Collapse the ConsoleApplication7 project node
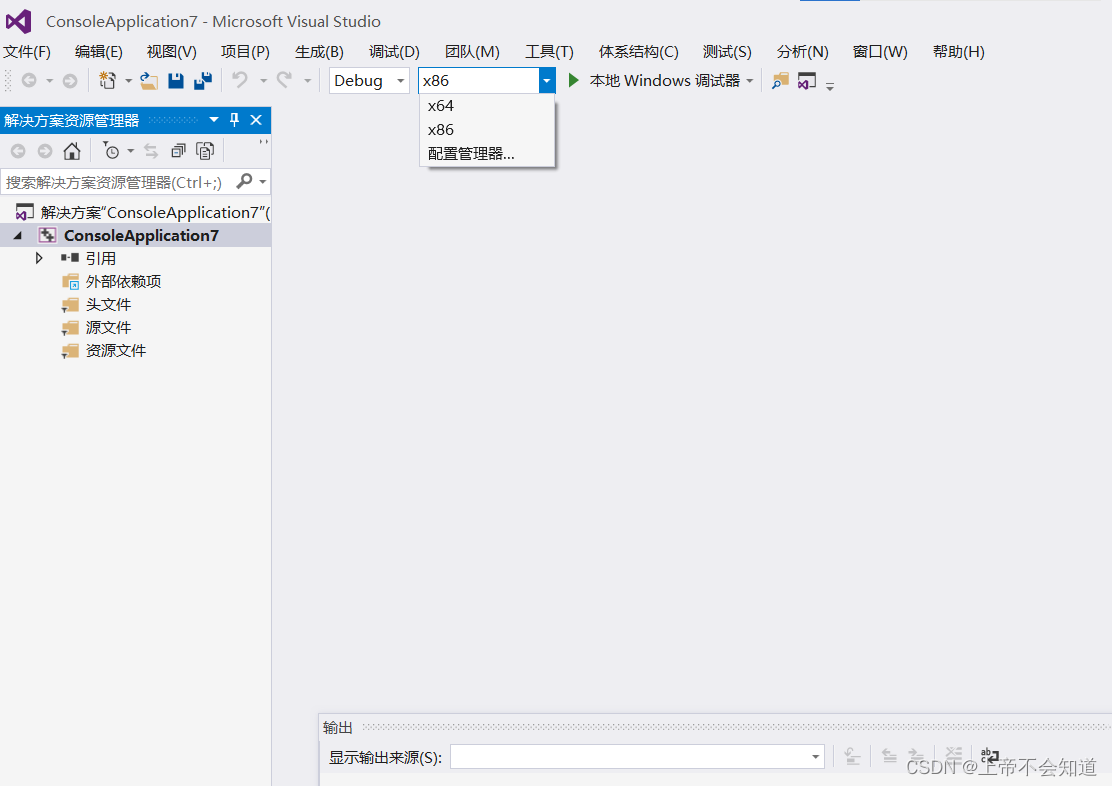Screen dimensions: 1112x786 coord(18,236)
